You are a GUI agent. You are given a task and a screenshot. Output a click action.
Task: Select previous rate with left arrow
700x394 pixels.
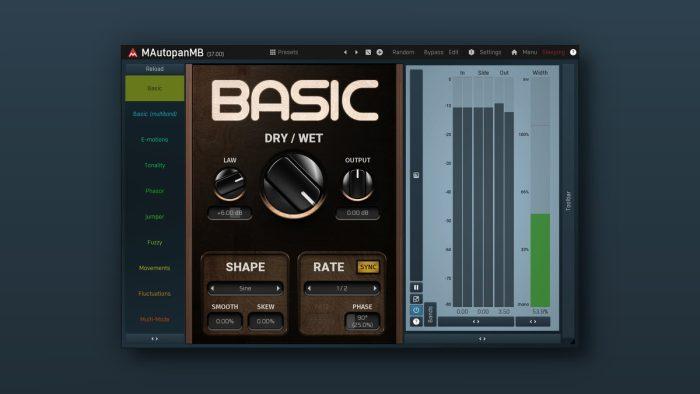(309, 289)
